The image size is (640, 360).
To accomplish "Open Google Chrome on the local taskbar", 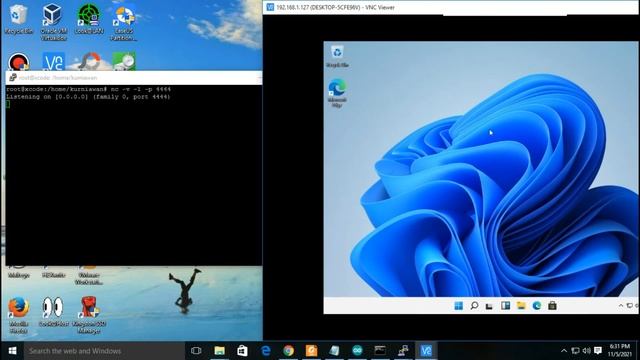I will click(288, 351).
